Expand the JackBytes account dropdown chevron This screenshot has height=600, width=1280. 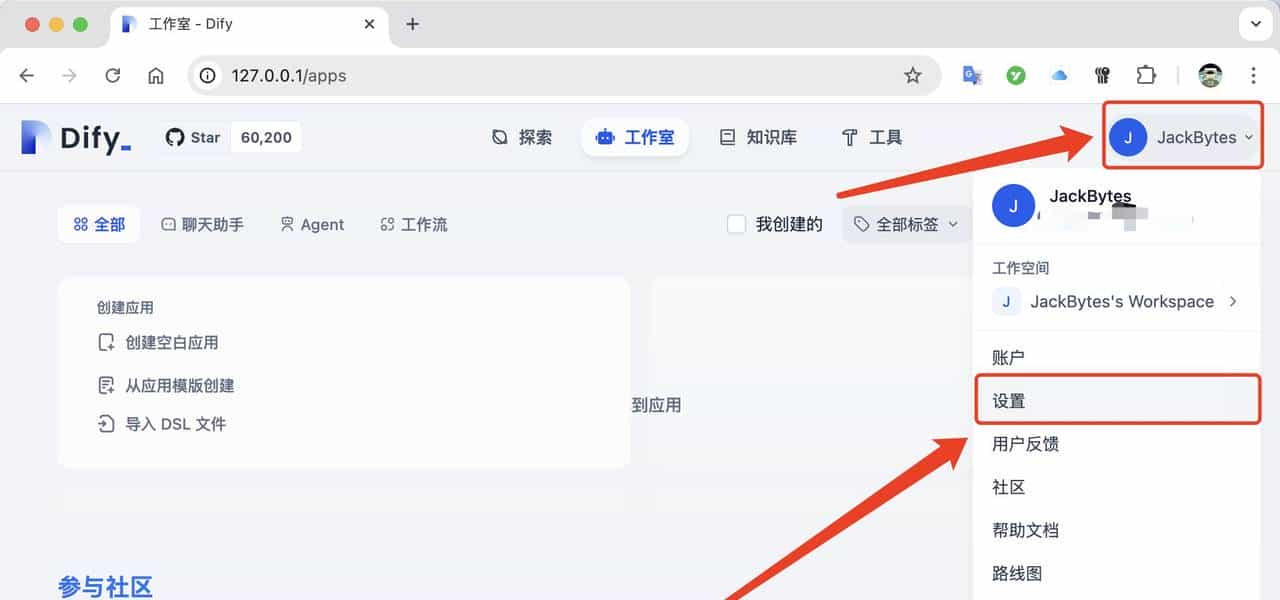(x=1249, y=138)
